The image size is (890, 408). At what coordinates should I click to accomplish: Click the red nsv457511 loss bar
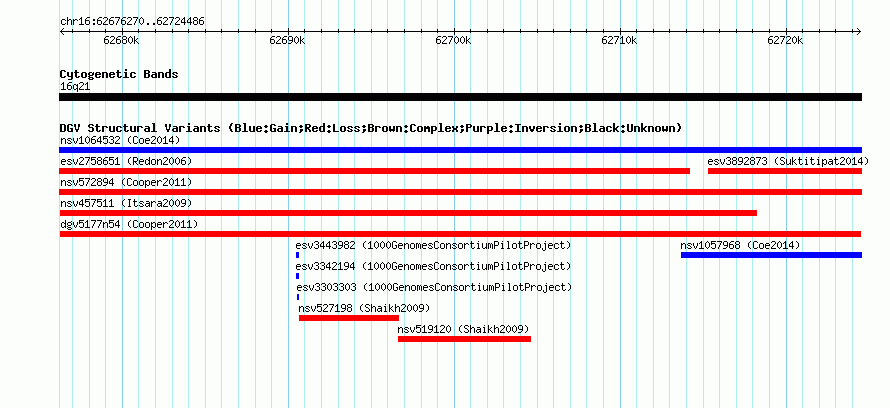click(x=408, y=213)
